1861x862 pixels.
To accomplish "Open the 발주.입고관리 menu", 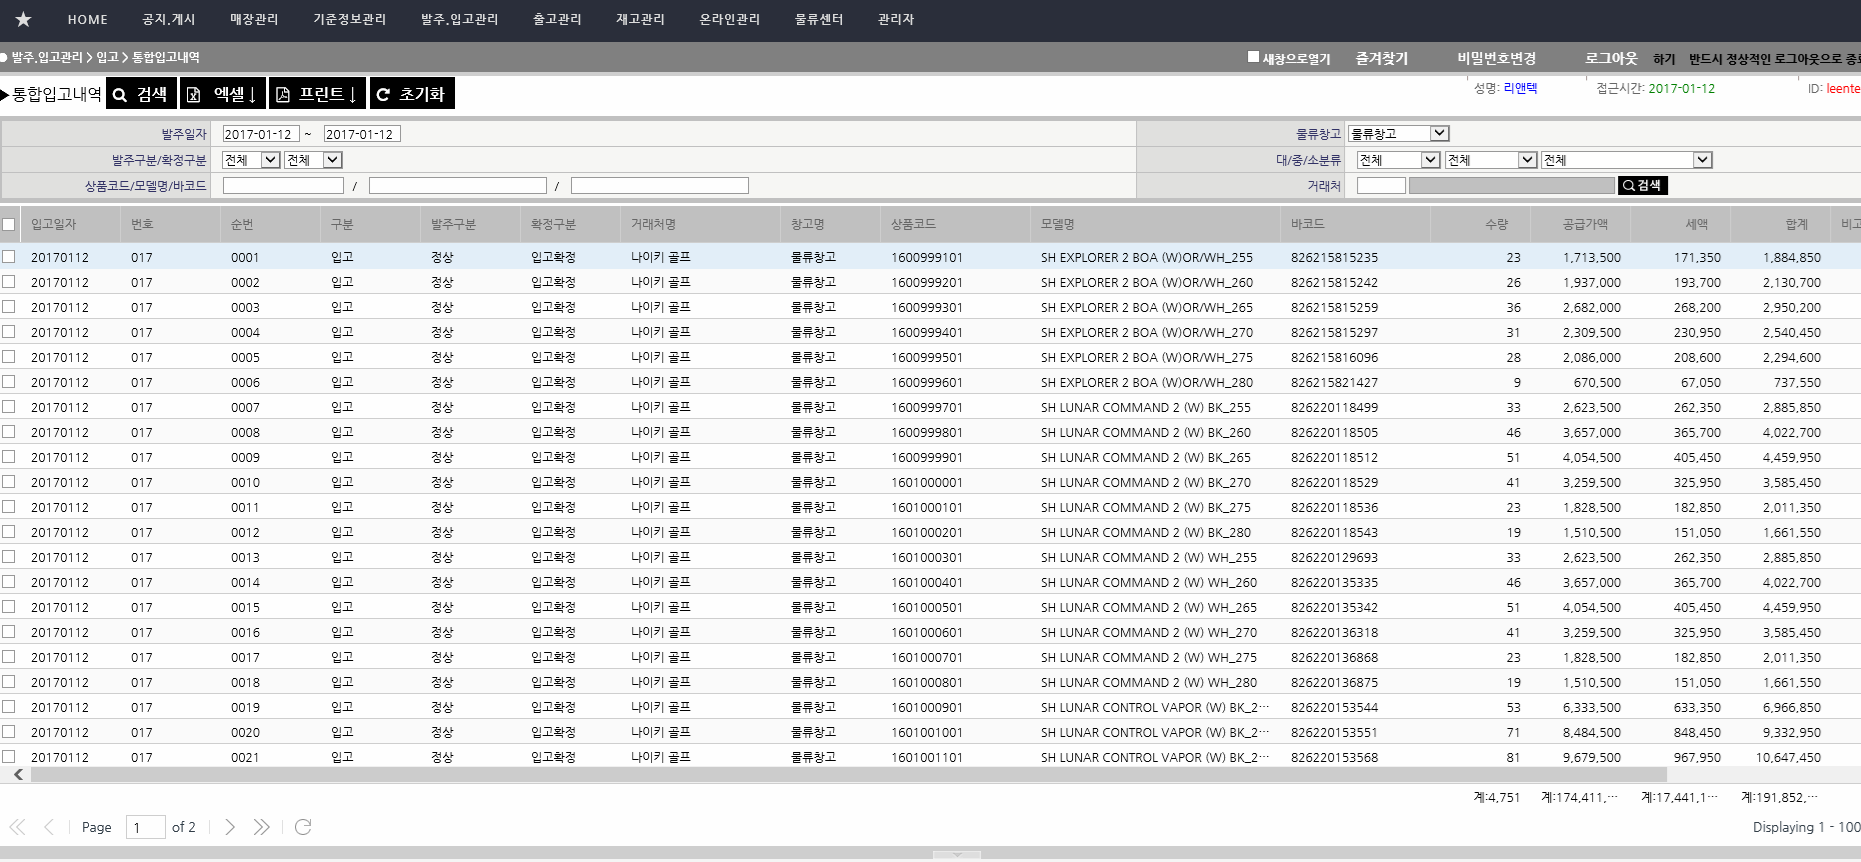I will click(x=459, y=20).
